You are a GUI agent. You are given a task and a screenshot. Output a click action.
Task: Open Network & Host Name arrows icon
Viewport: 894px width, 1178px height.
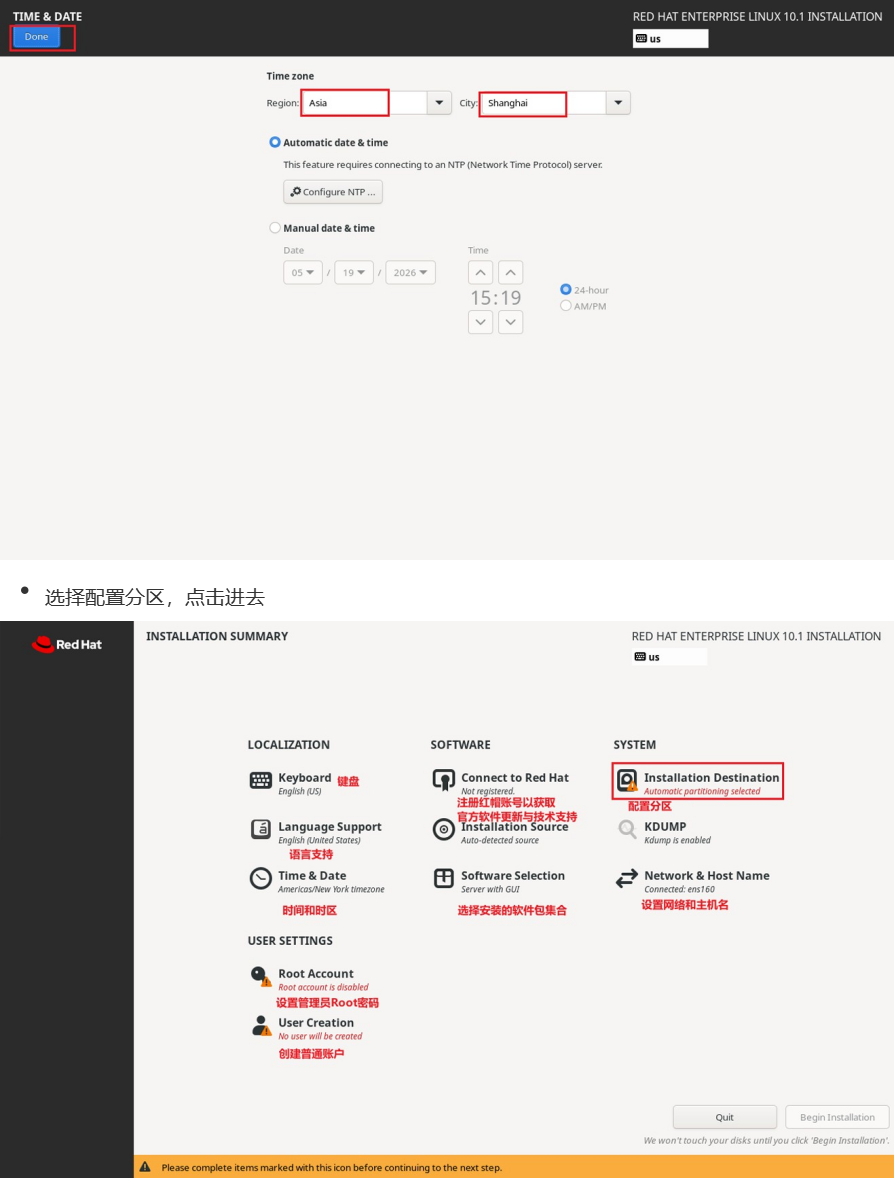point(627,878)
